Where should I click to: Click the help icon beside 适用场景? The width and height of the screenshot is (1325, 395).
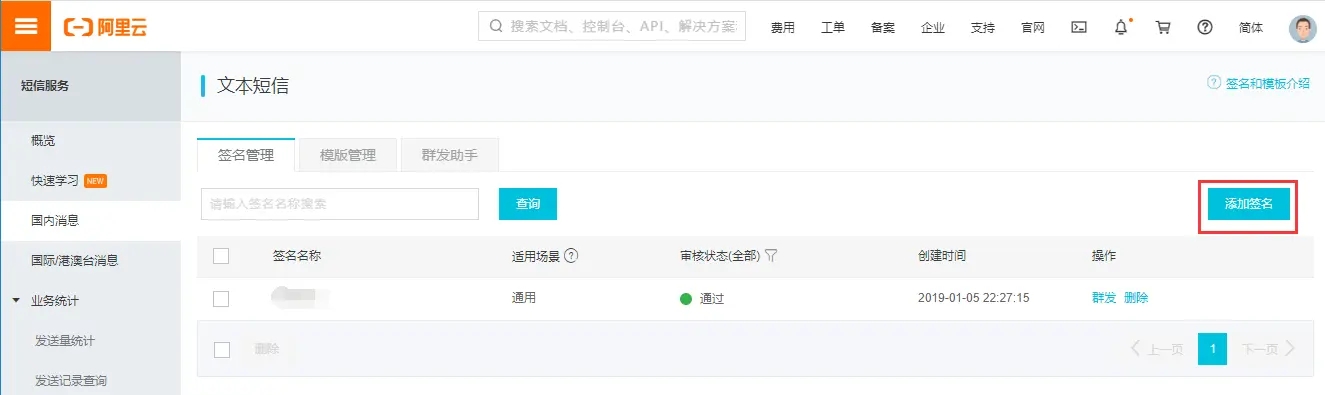pyautogui.click(x=571, y=256)
